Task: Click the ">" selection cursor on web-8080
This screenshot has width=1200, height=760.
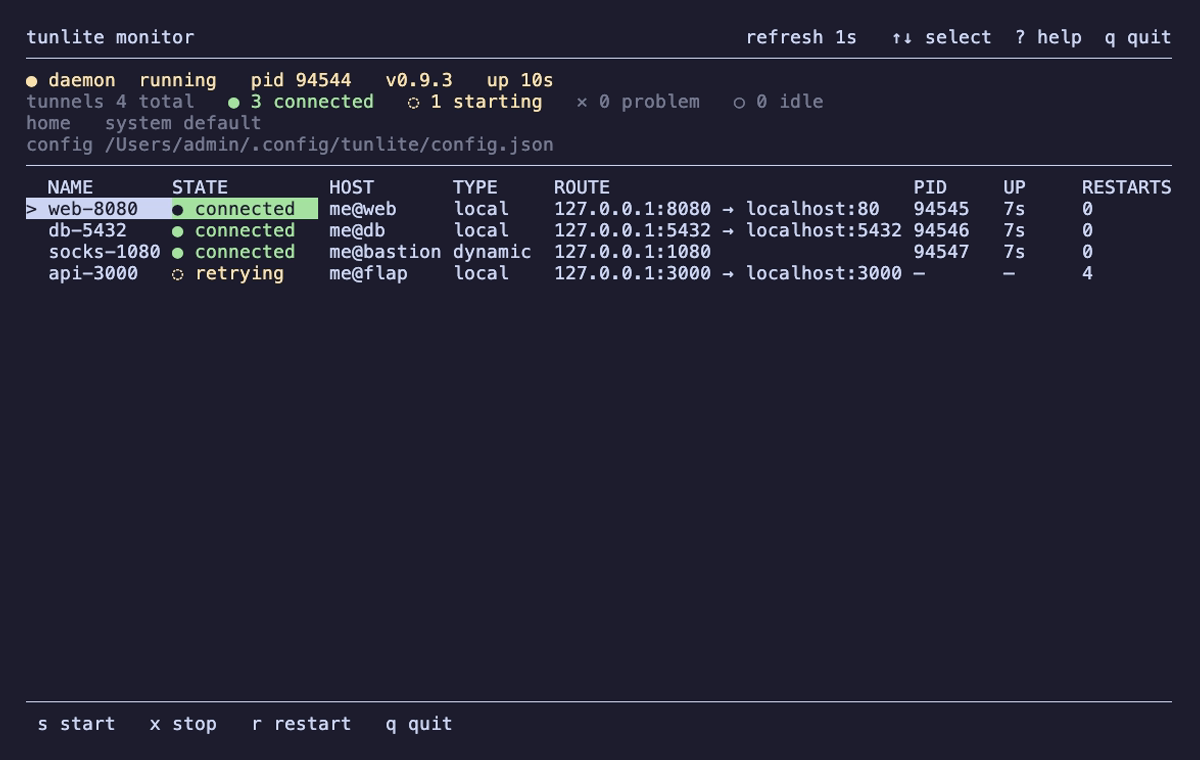Action: 31,209
